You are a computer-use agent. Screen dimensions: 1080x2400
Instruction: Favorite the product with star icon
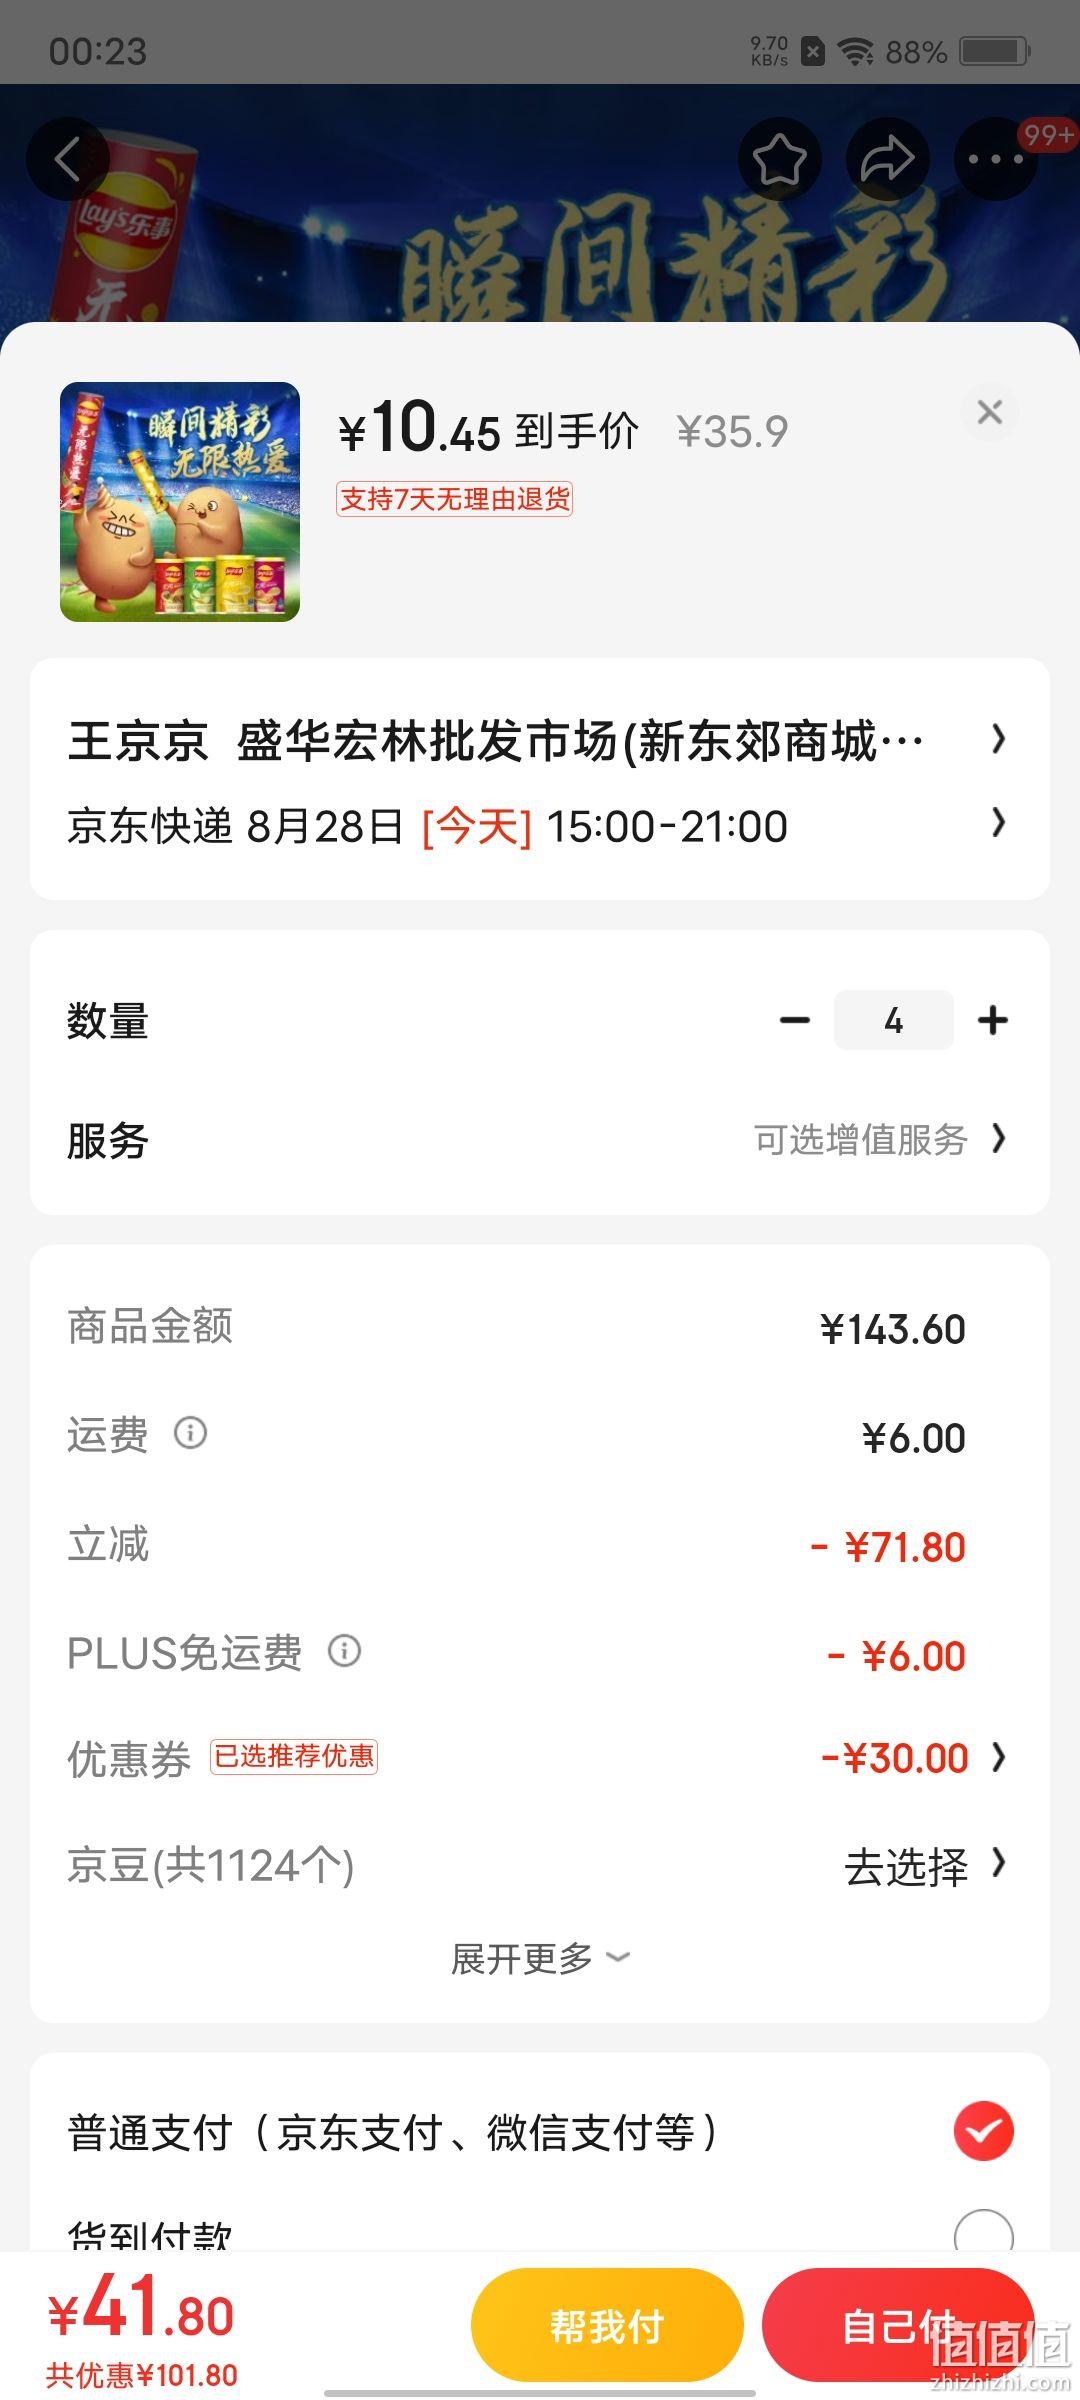pyautogui.click(x=779, y=159)
